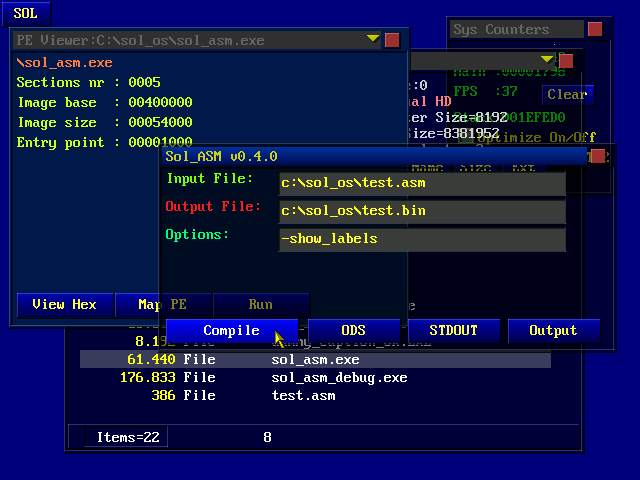Click the Sections nr value 0005
Screen dimensions: 640x480
click(x=144, y=82)
